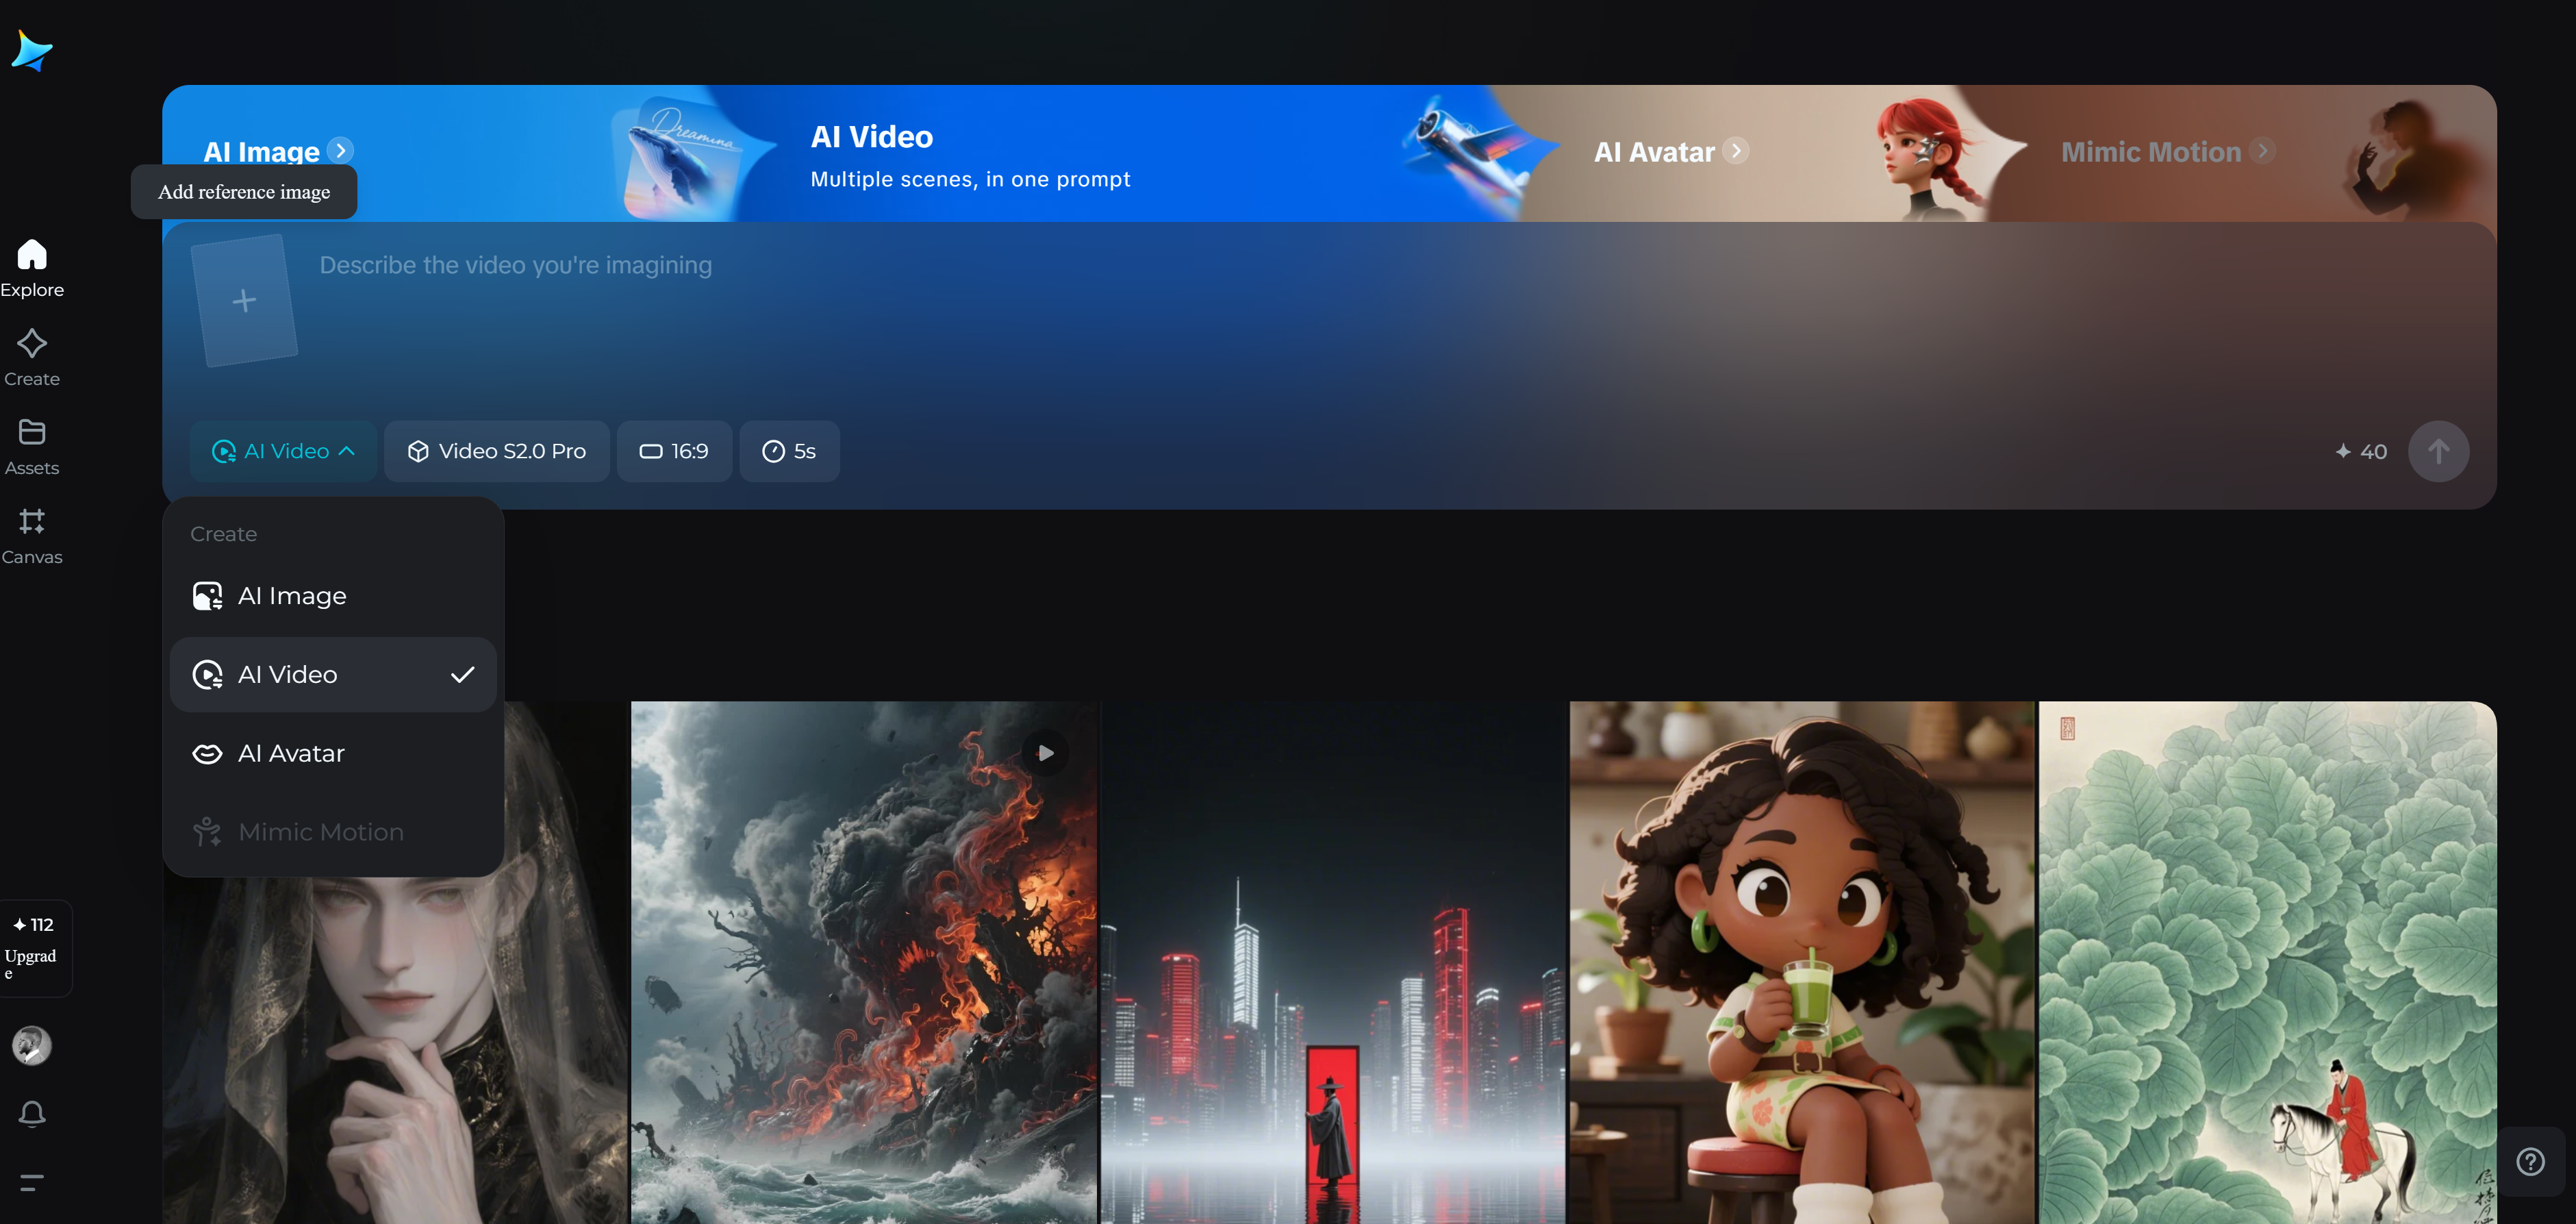Open notifications bell
This screenshot has height=1224, width=2576.
click(x=32, y=1113)
